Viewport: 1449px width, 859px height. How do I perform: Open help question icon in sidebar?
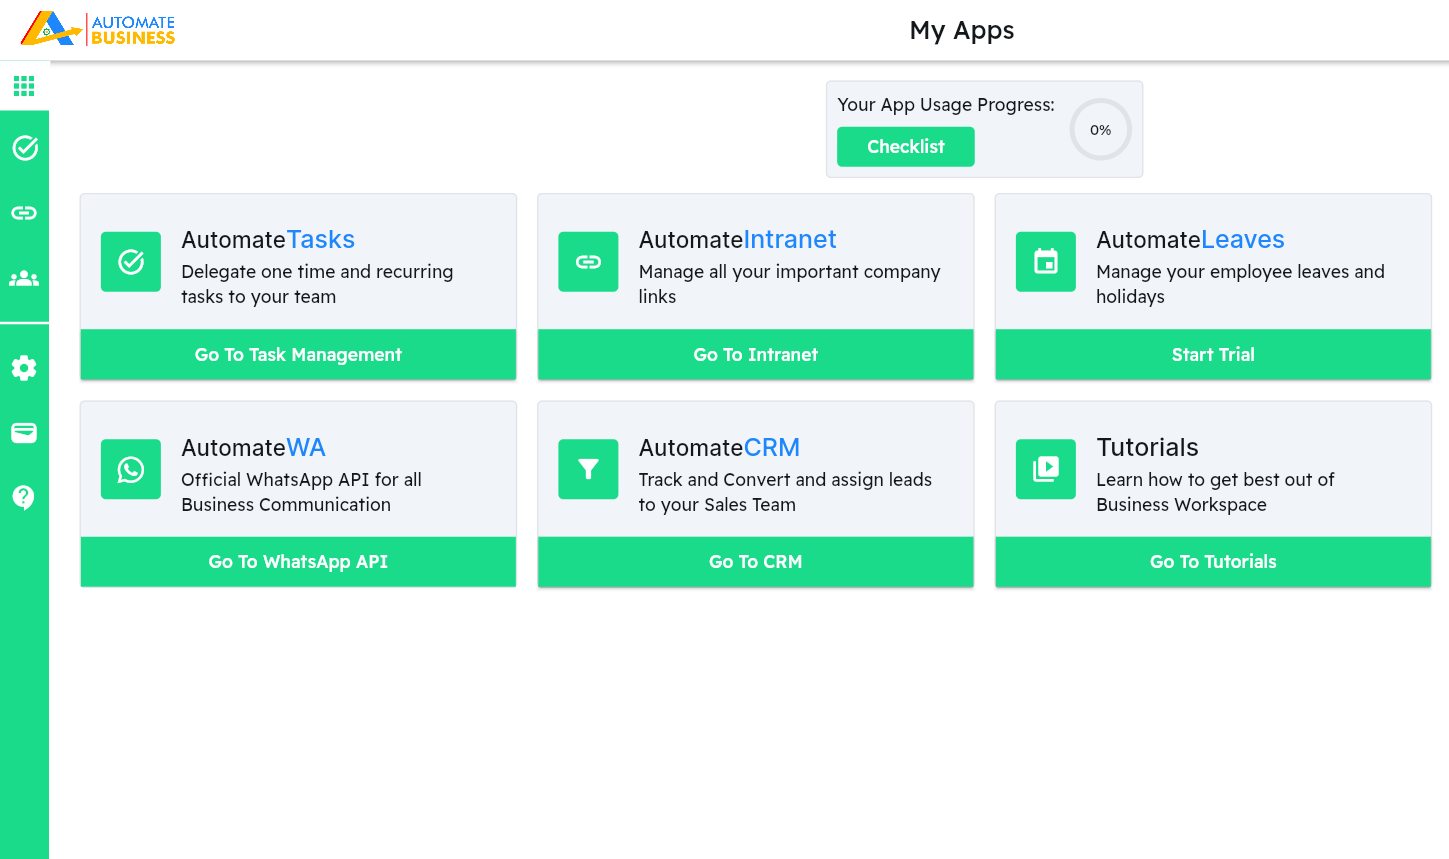tap(24, 497)
